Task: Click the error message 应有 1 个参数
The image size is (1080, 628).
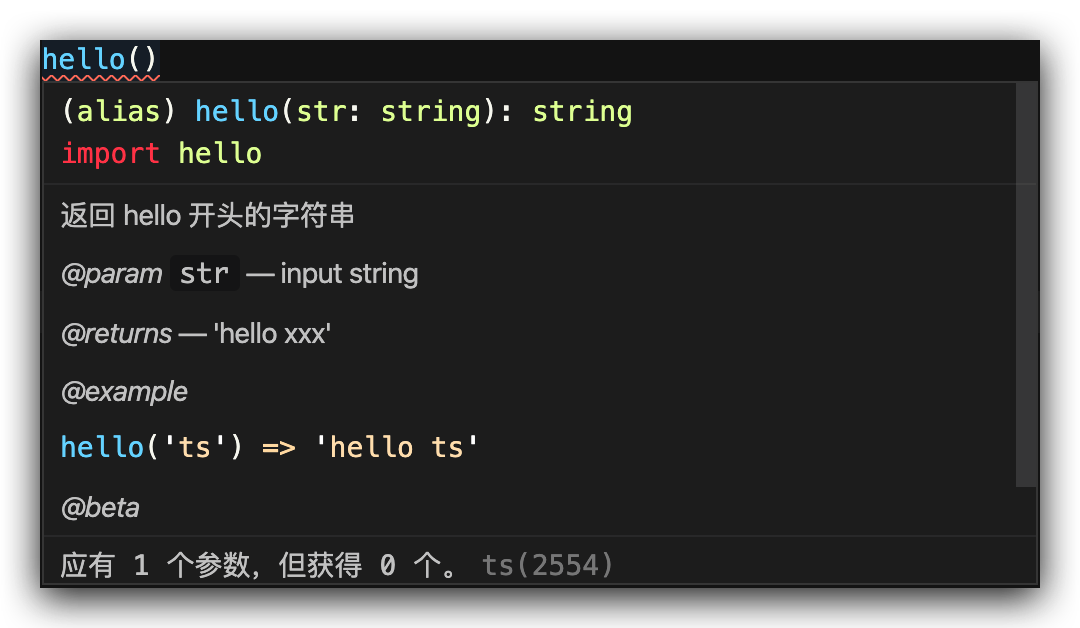Action: (260, 566)
